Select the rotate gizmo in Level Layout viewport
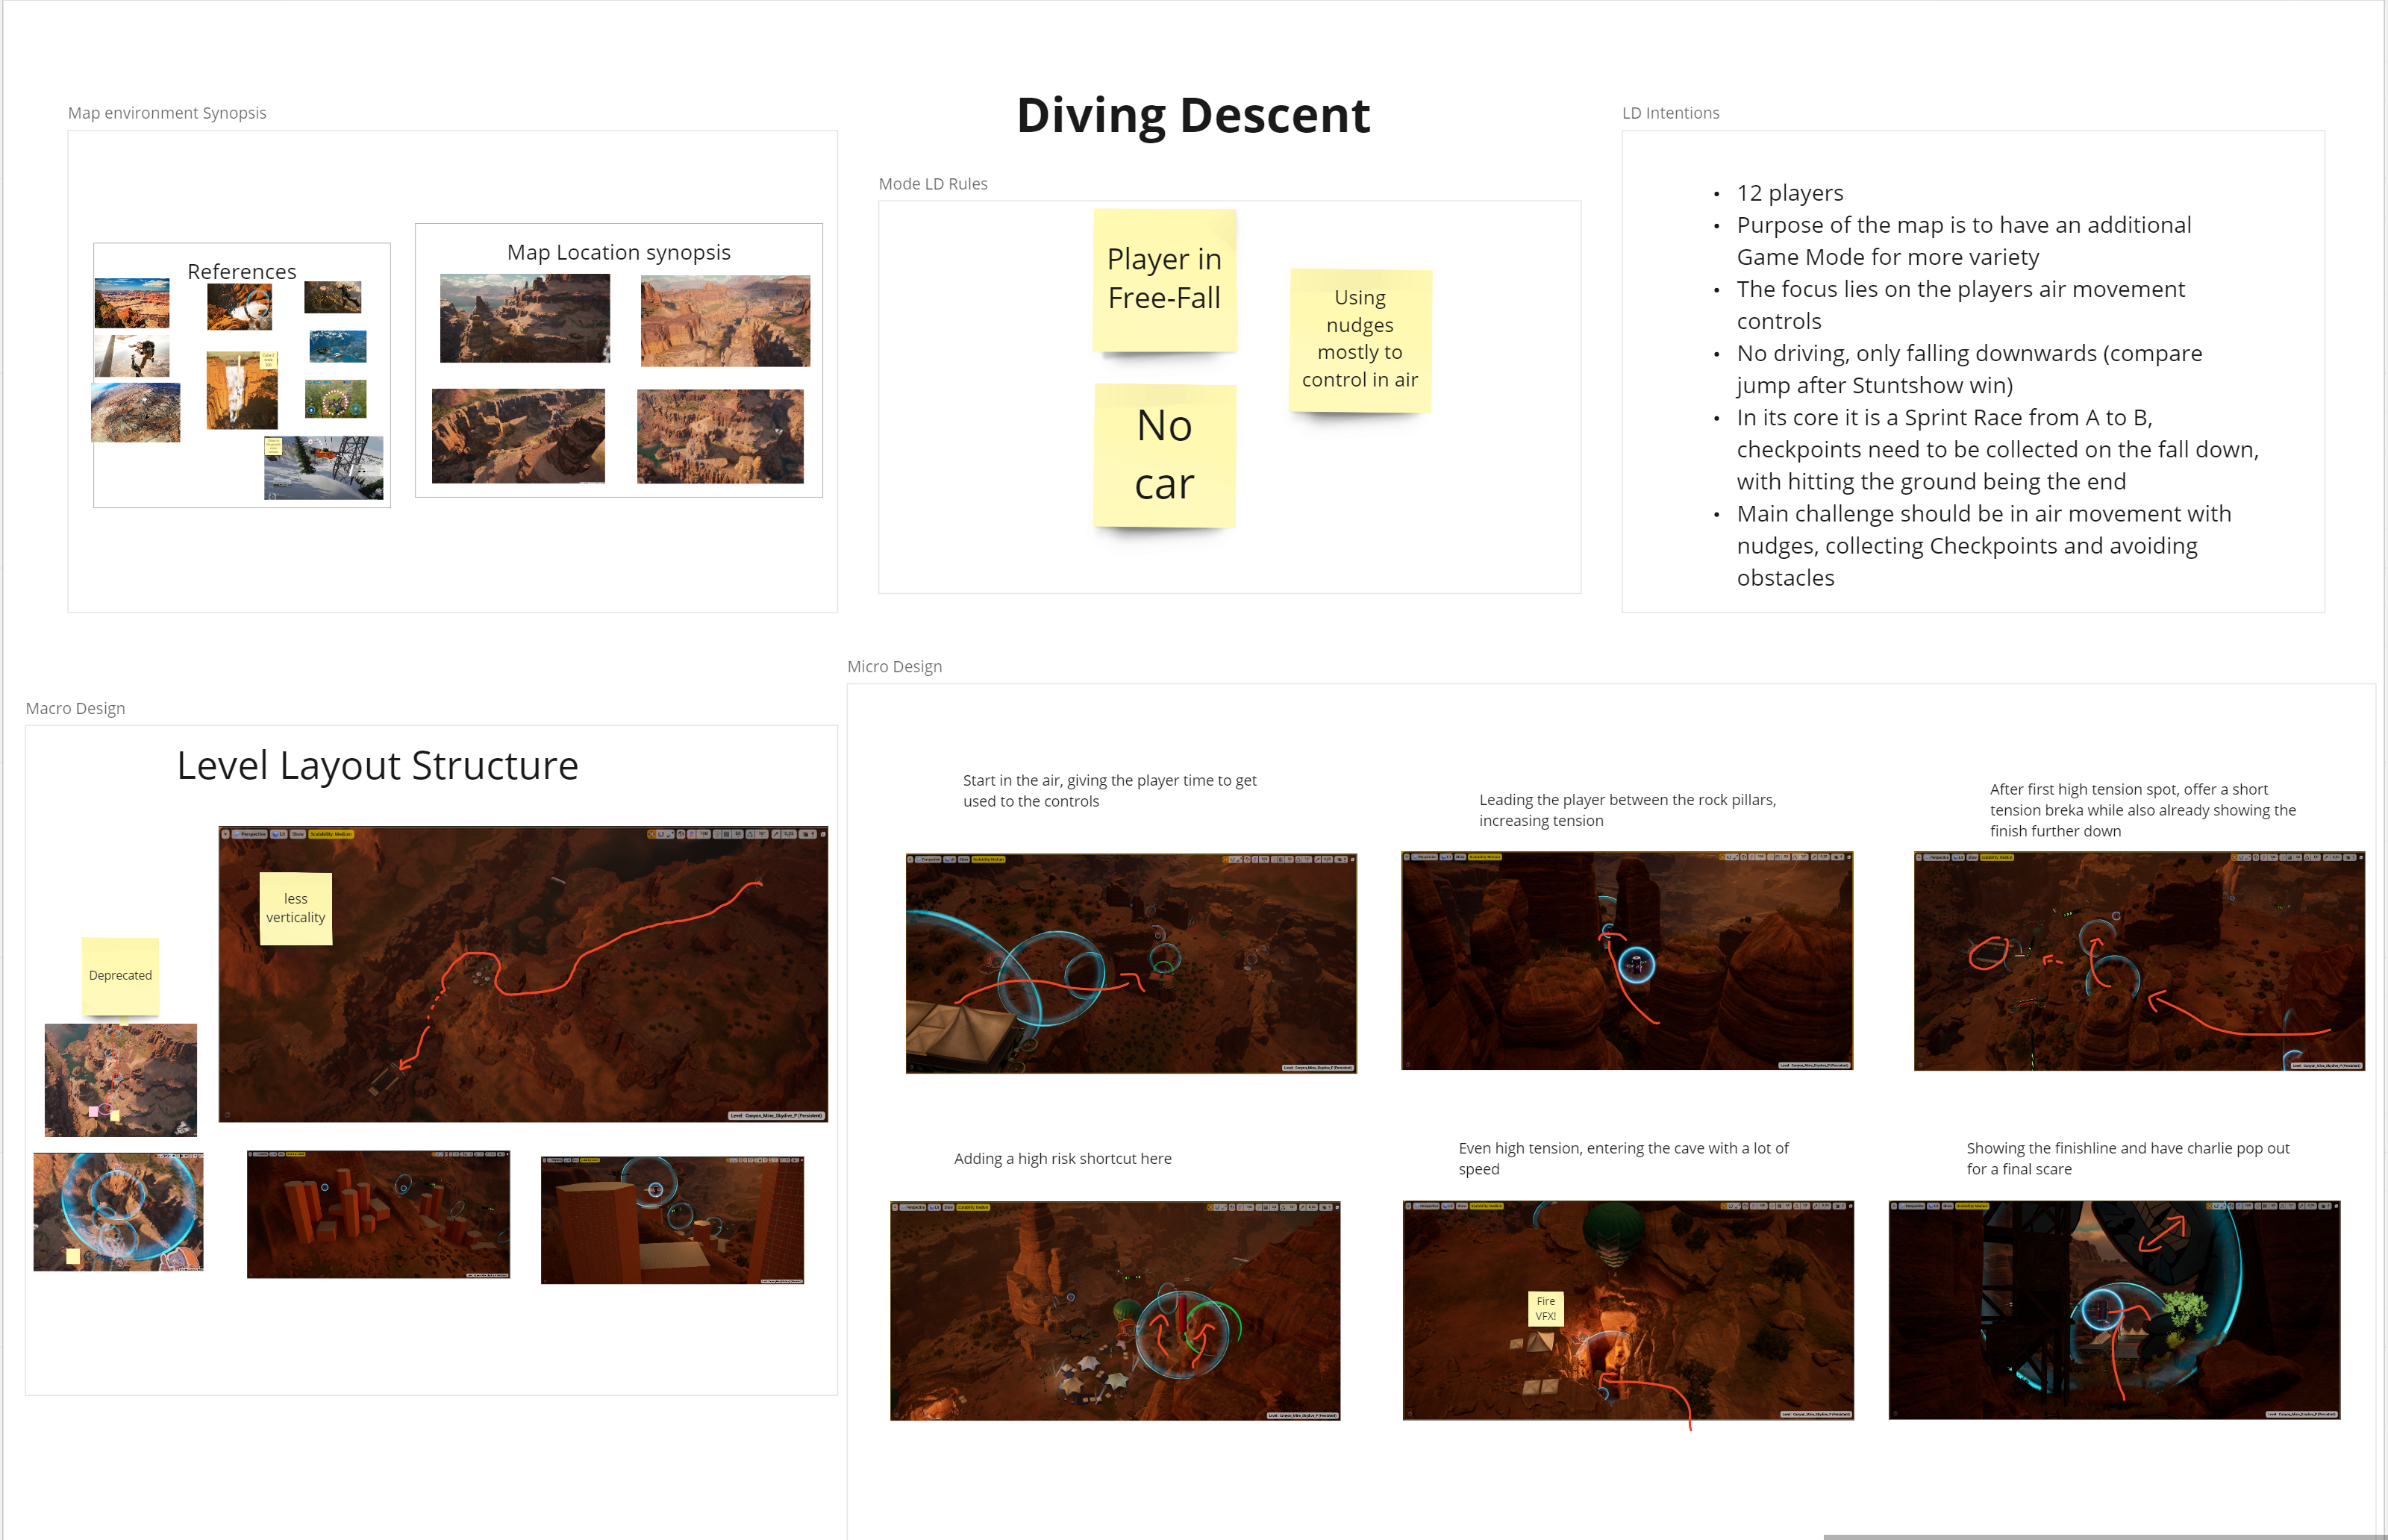Screen dimensions: 2388x1540 click(661, 834)
